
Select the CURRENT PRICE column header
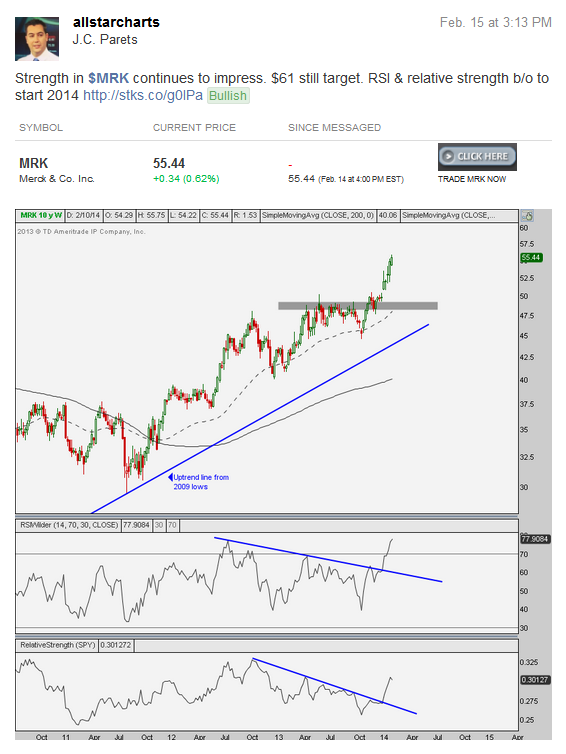coord(194,128)
